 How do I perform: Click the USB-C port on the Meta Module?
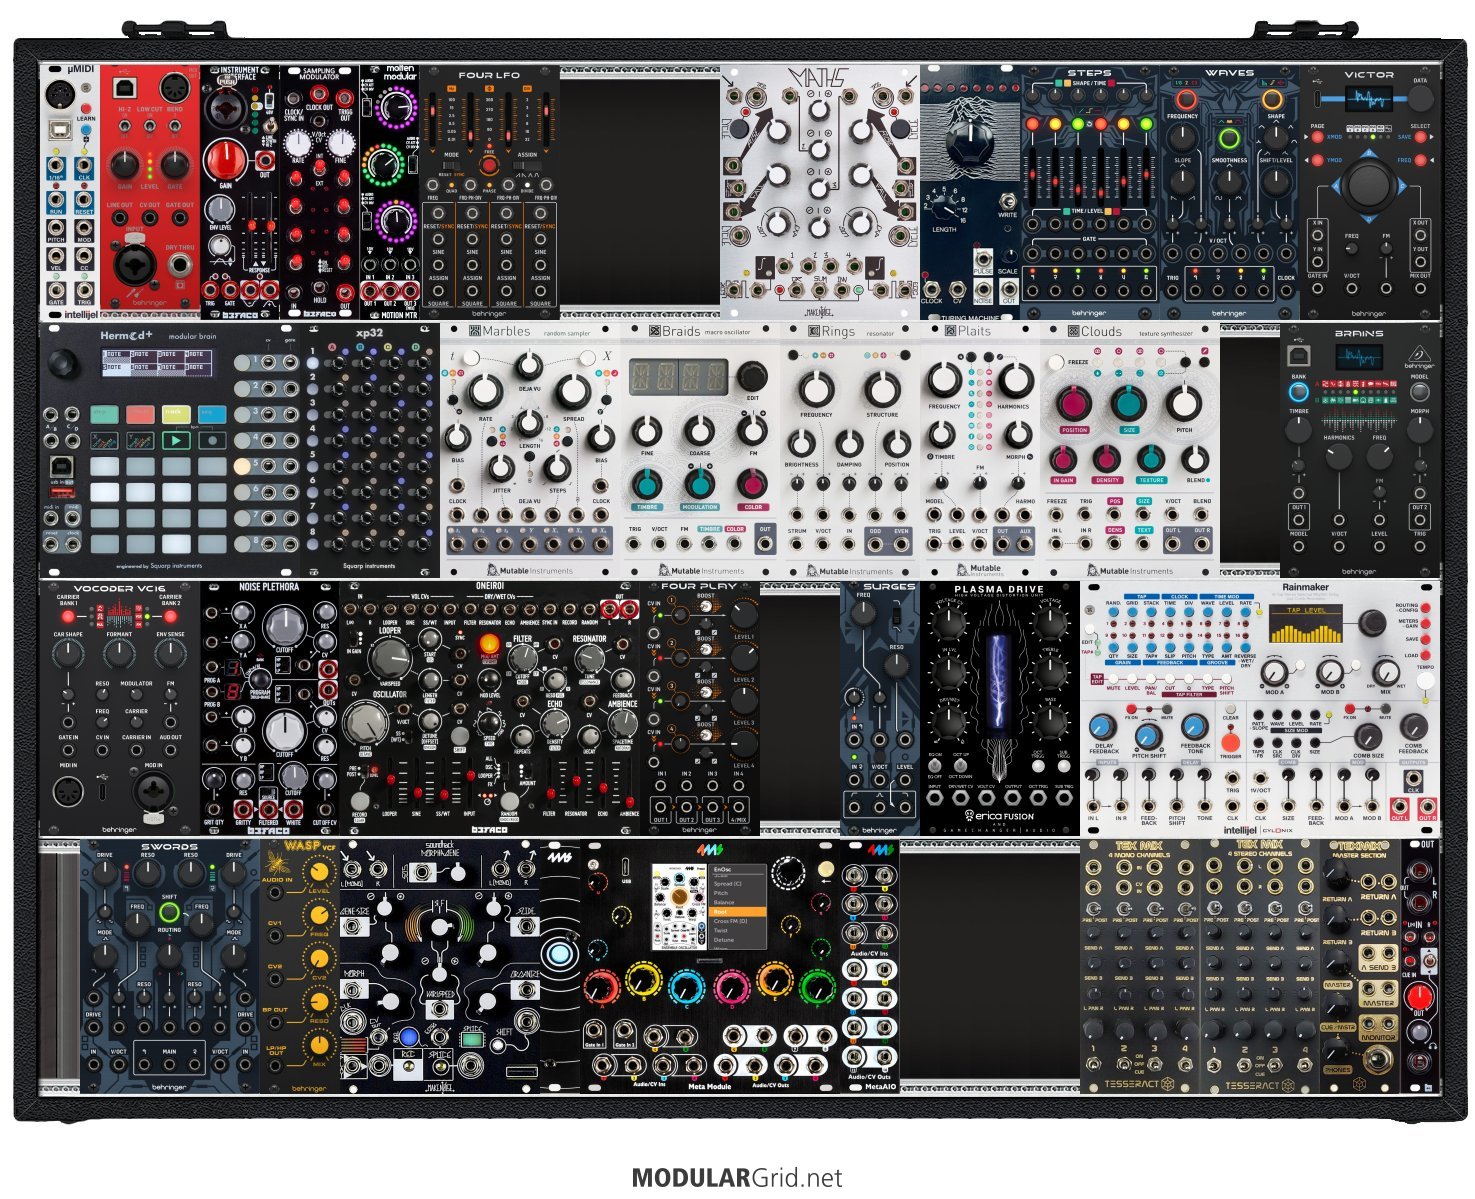coord(625,866)
